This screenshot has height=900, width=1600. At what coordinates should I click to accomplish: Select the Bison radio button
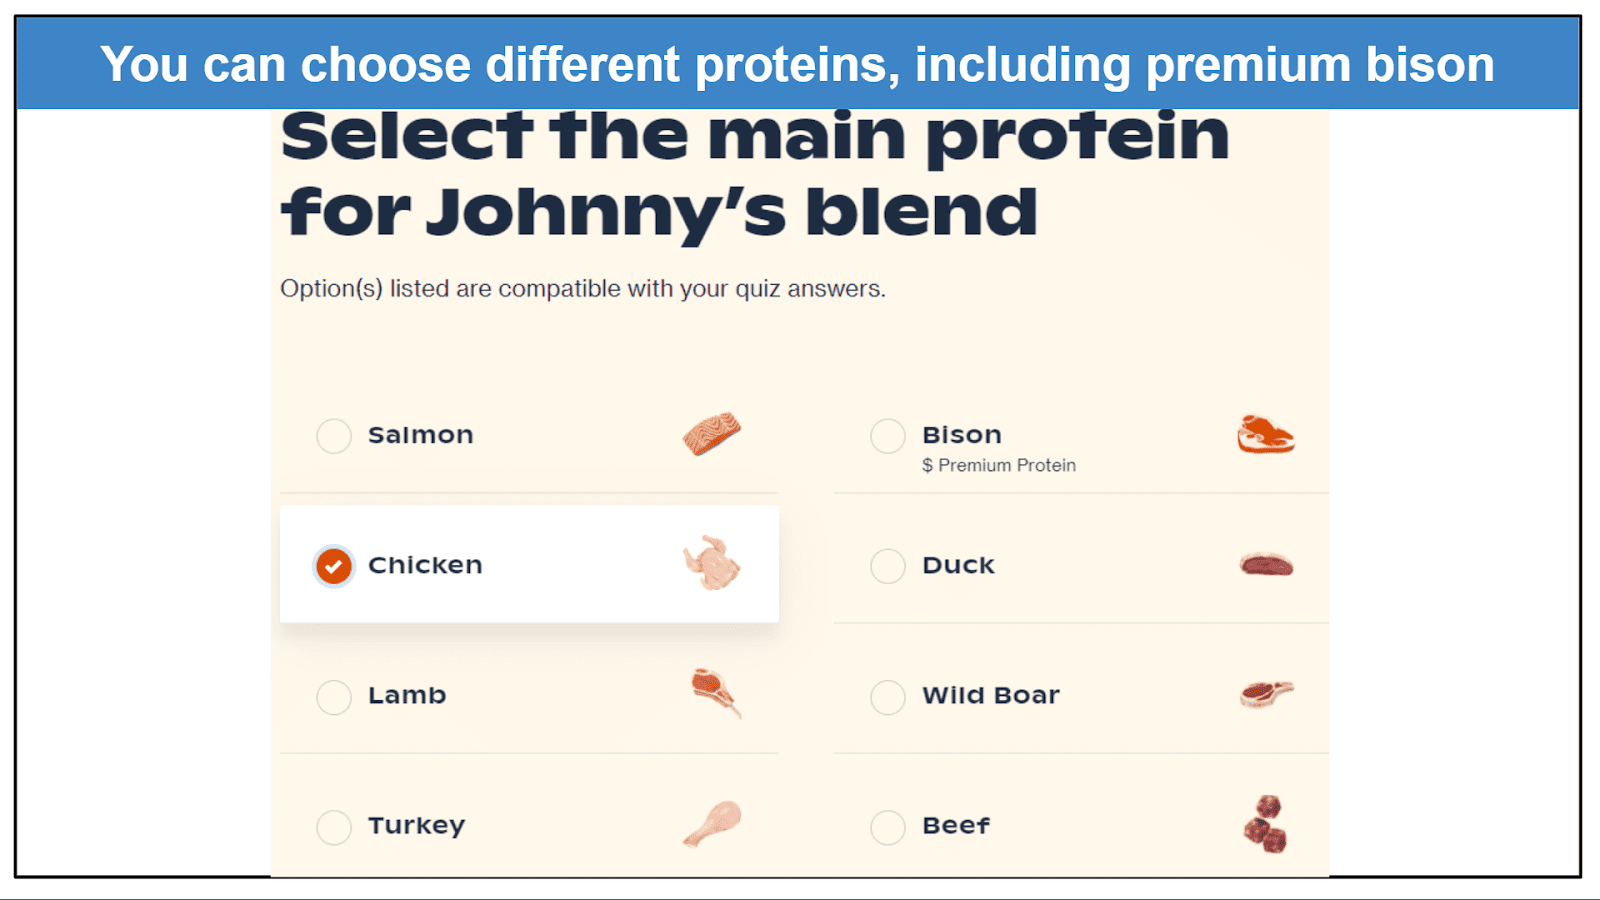(888, 436)
